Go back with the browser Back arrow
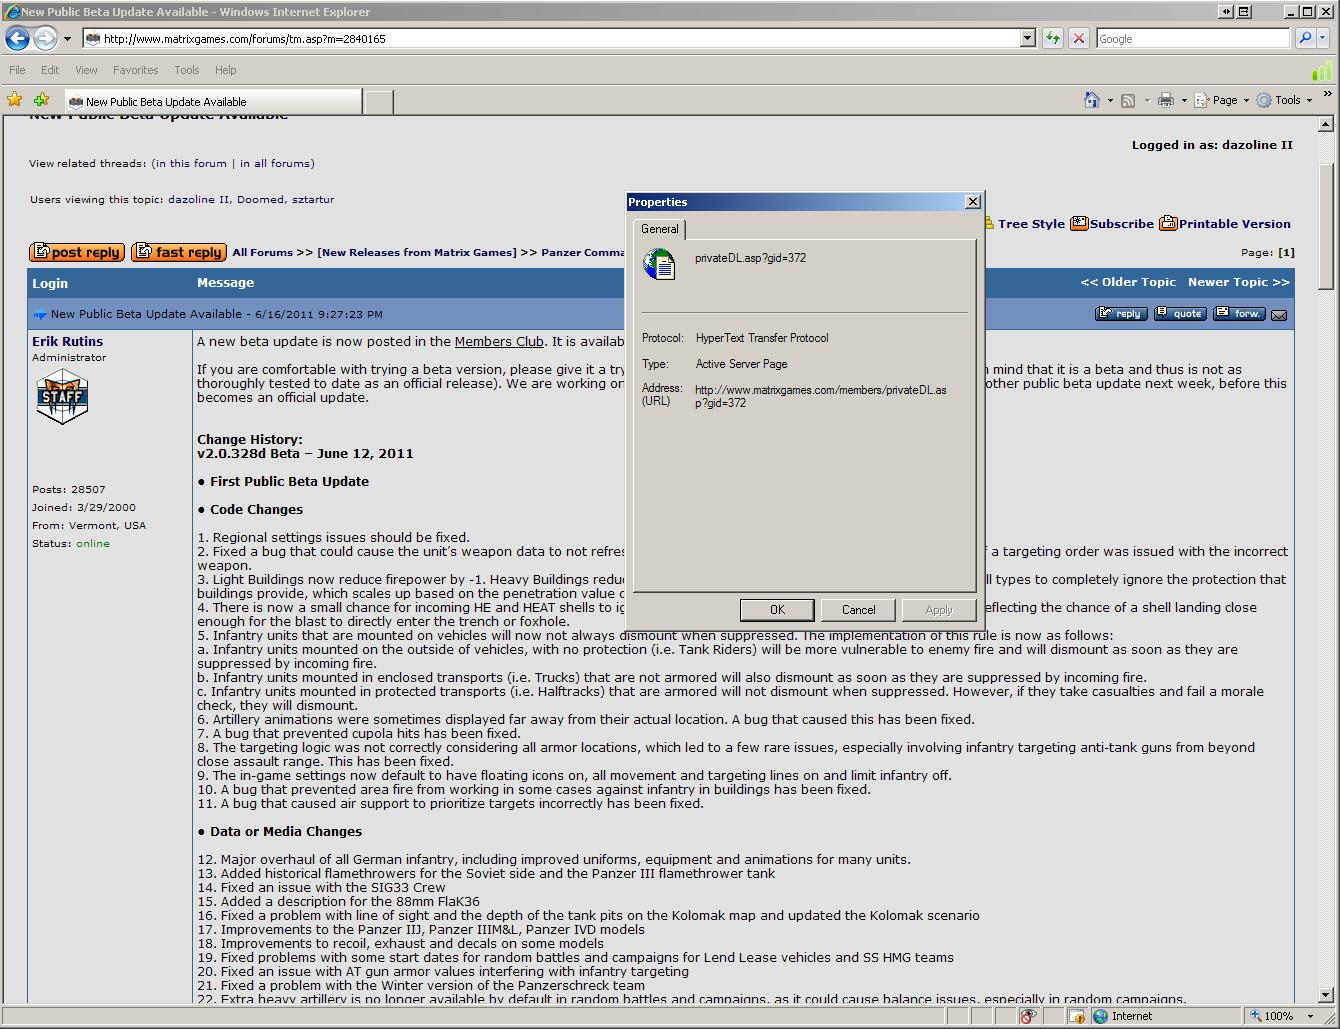This screenshot has width=1340, height=1029. tap(17, 38)
